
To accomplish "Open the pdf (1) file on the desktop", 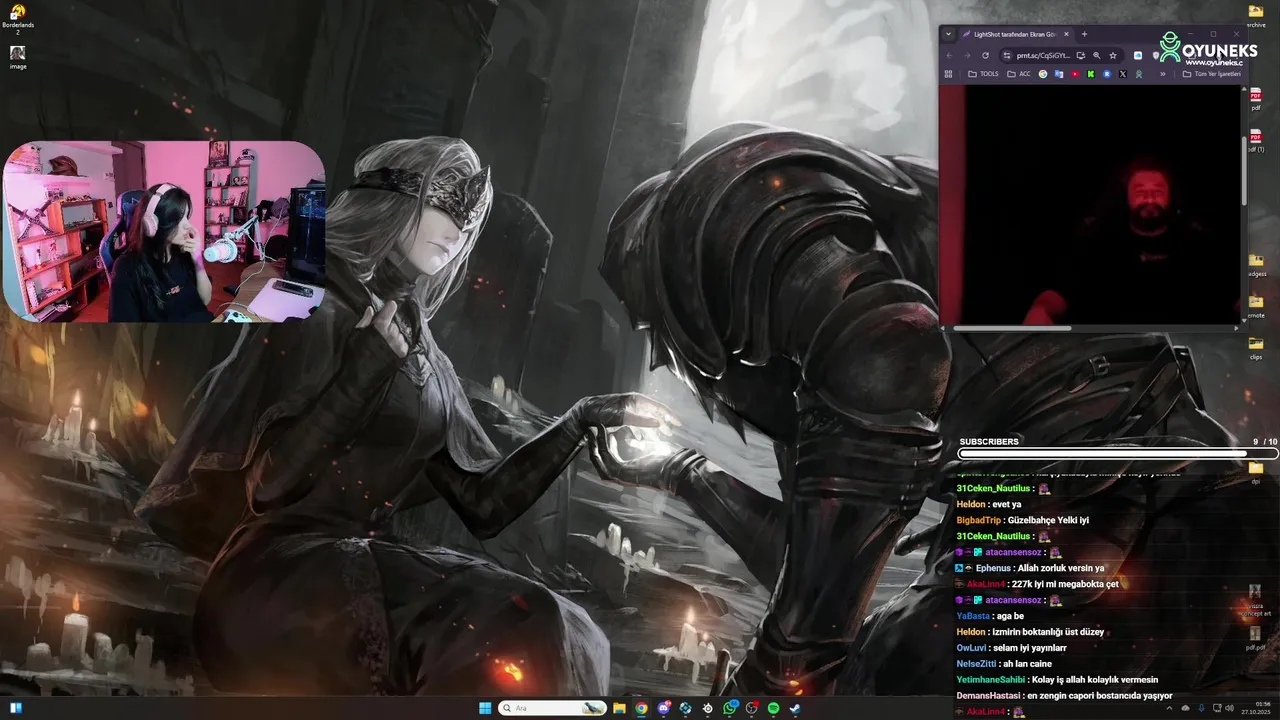I will pos(1256,140).
